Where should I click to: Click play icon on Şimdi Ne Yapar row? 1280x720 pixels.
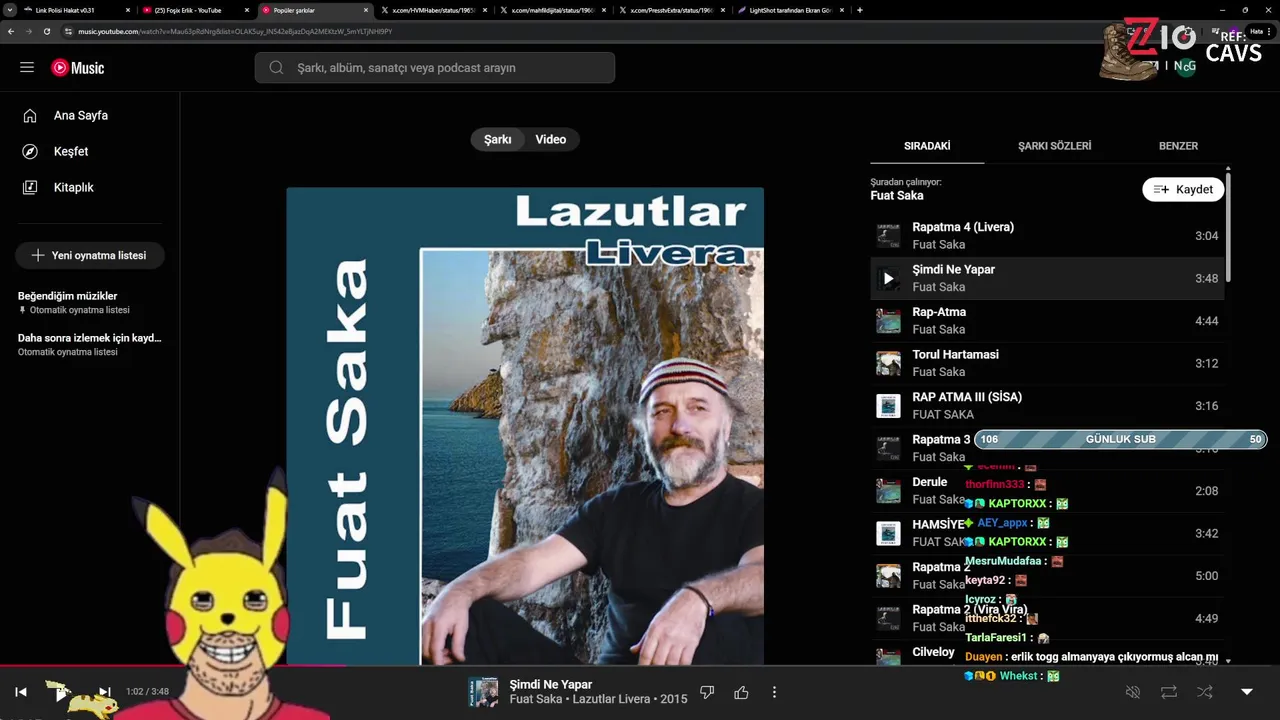click(888, 279)
